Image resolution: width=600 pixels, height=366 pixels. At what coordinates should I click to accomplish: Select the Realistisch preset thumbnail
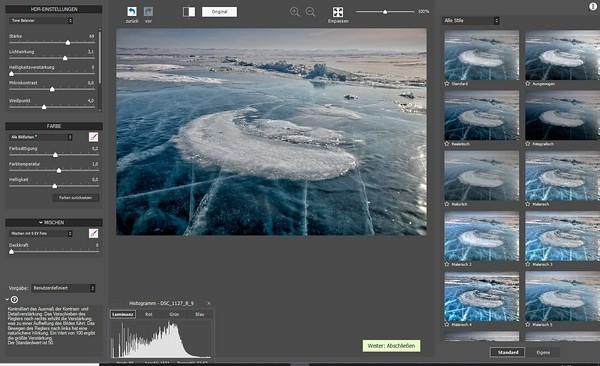pyautogui.click(x=482, y=115)
